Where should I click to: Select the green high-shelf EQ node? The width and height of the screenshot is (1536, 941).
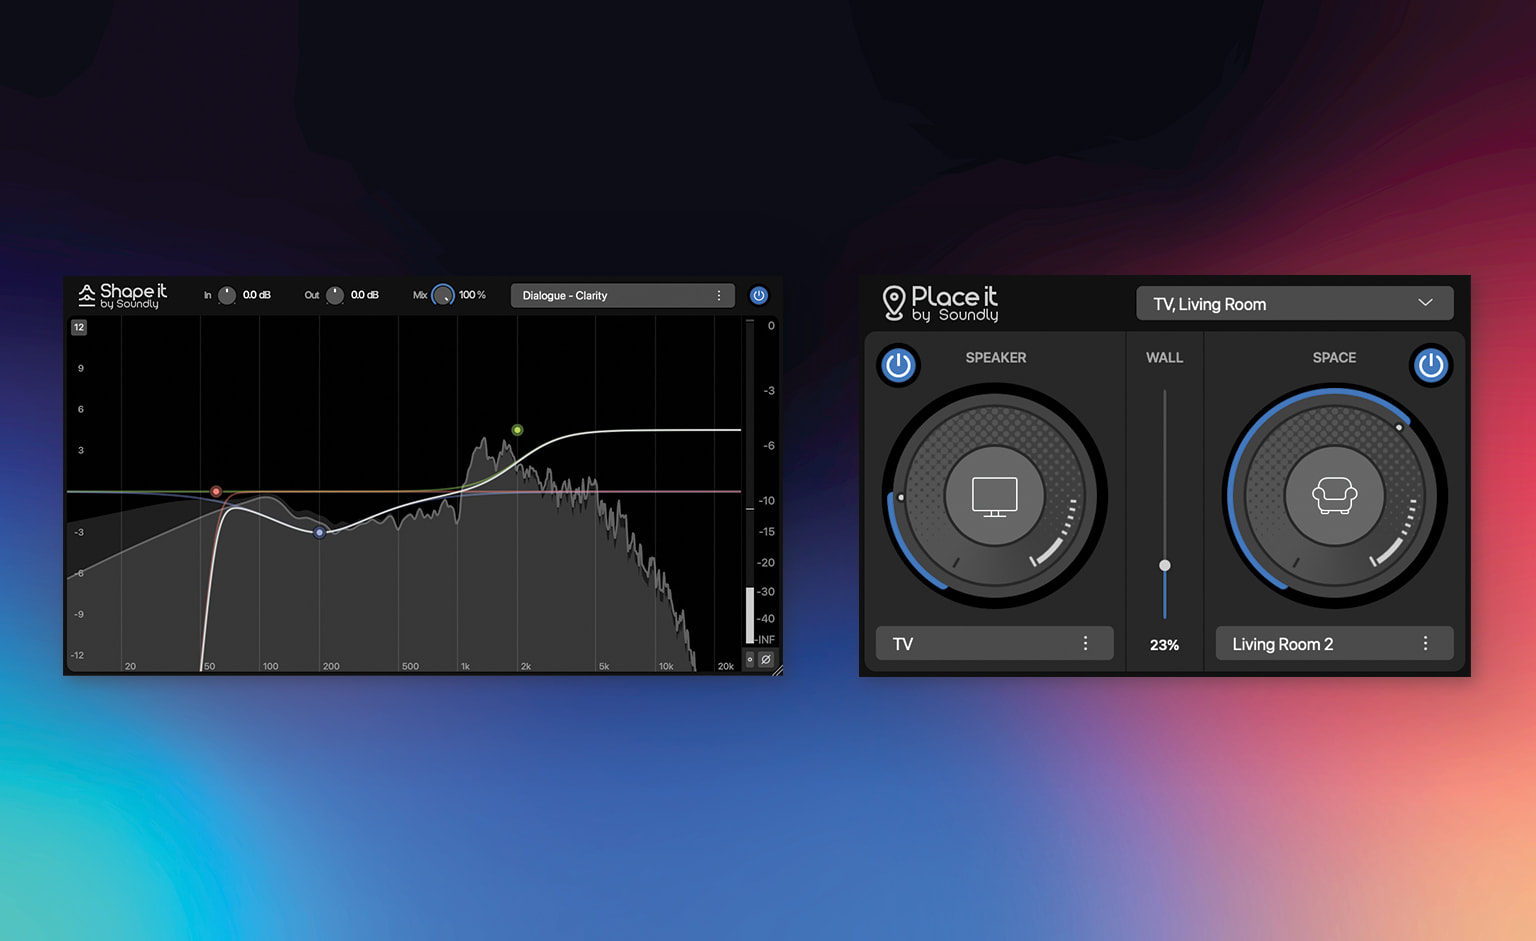(517, 430)
